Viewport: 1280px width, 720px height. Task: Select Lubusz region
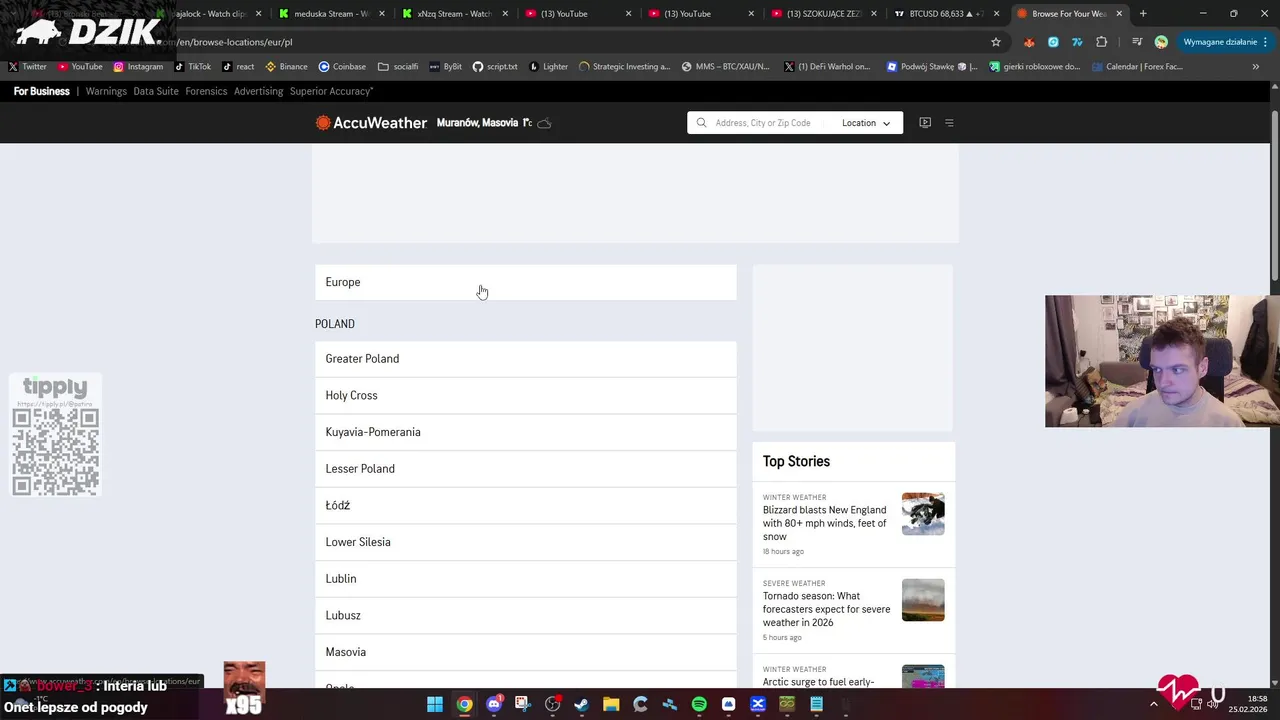point(526,616)
